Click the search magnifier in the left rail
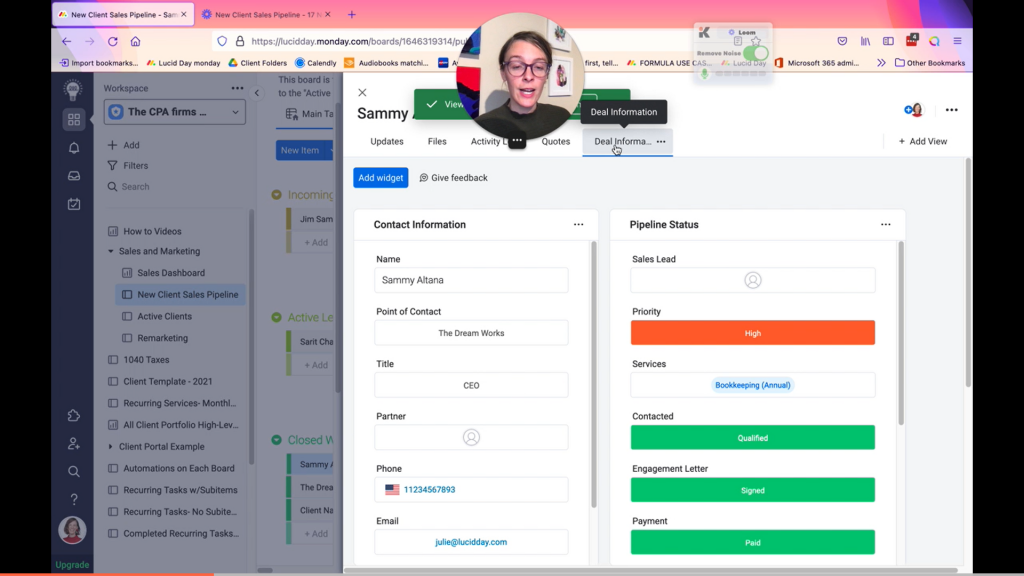 pos(74,472)
